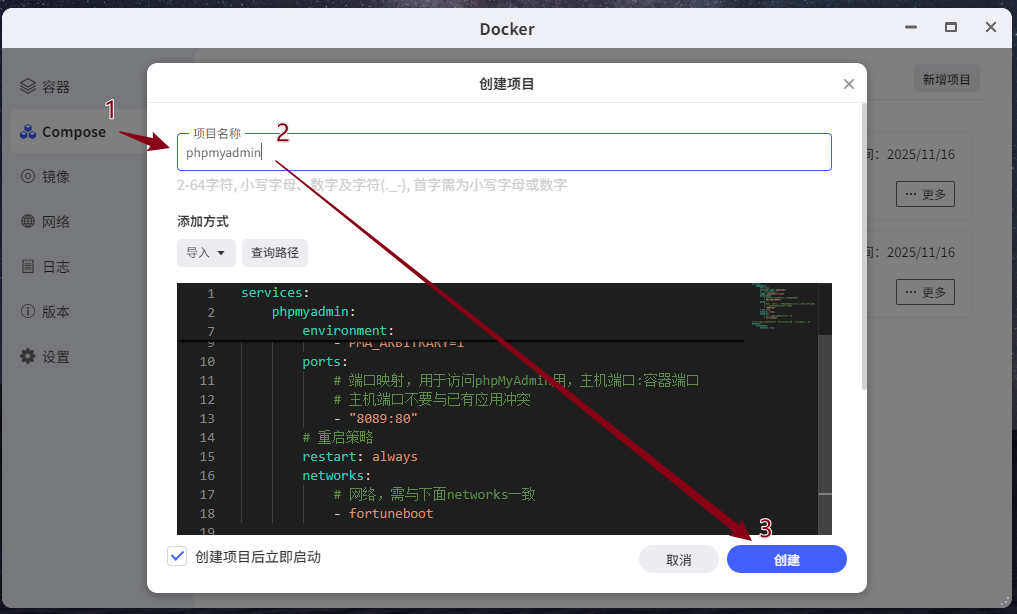Viewport: 1017px width, 614px height.
Task: Close the 创建项目 dialog with the X icon
Action: (849, 85)
